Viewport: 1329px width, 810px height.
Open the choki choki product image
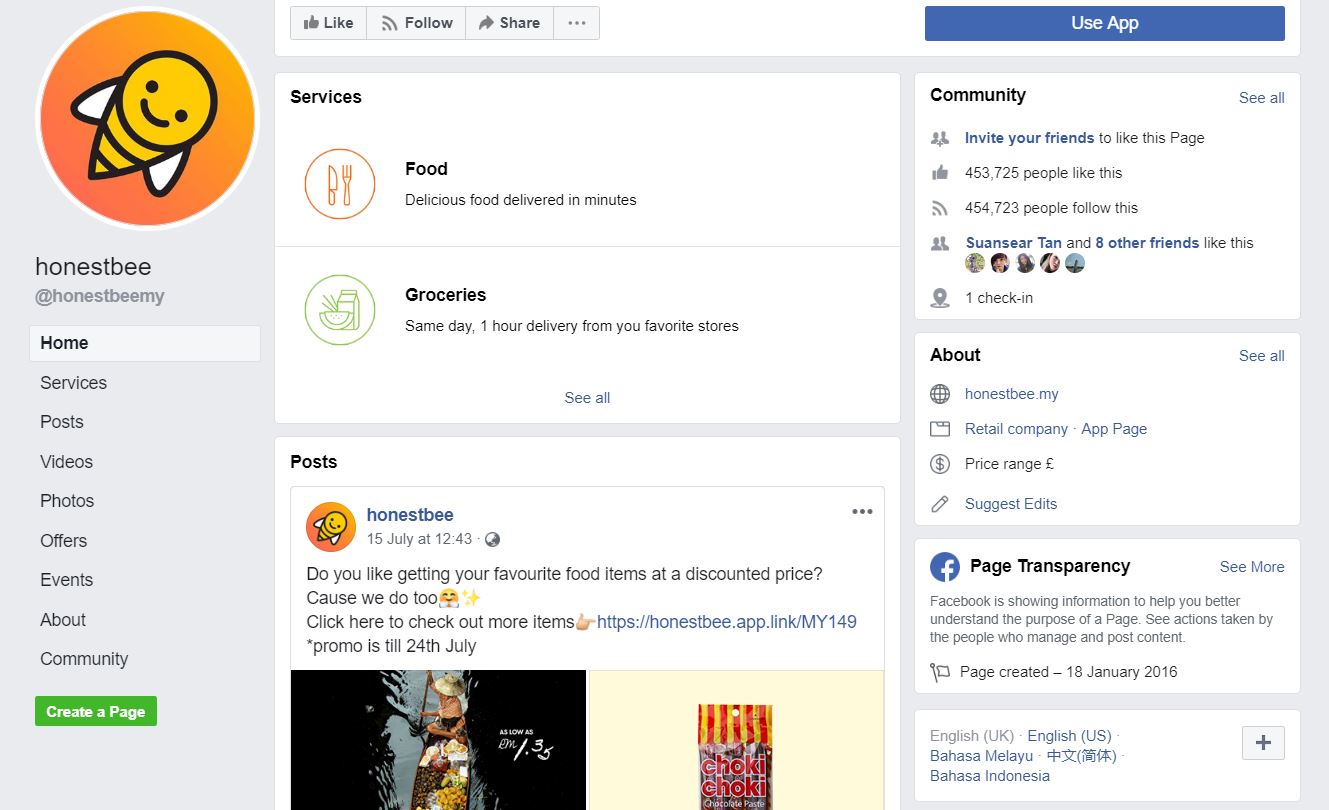coord(737,740)
